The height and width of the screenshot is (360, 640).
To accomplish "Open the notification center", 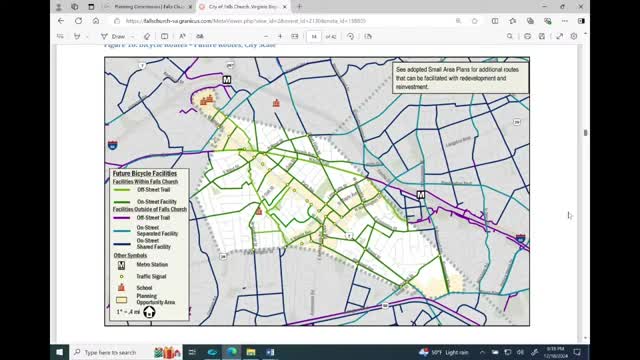I will pyautogui.click(x=577, y=352).
